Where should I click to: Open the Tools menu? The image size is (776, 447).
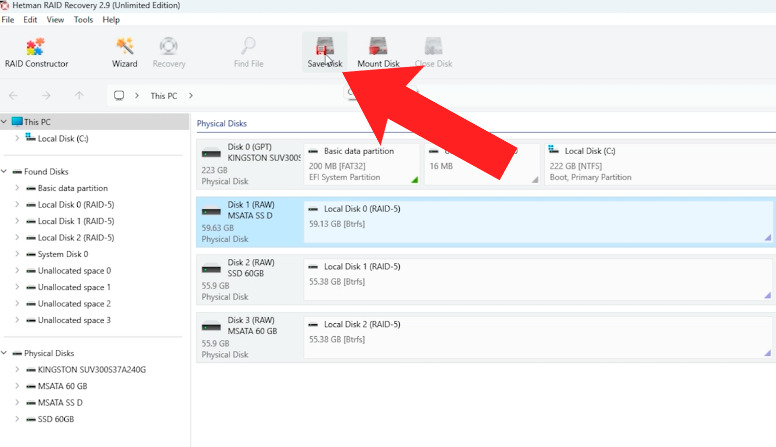(83, 20)
